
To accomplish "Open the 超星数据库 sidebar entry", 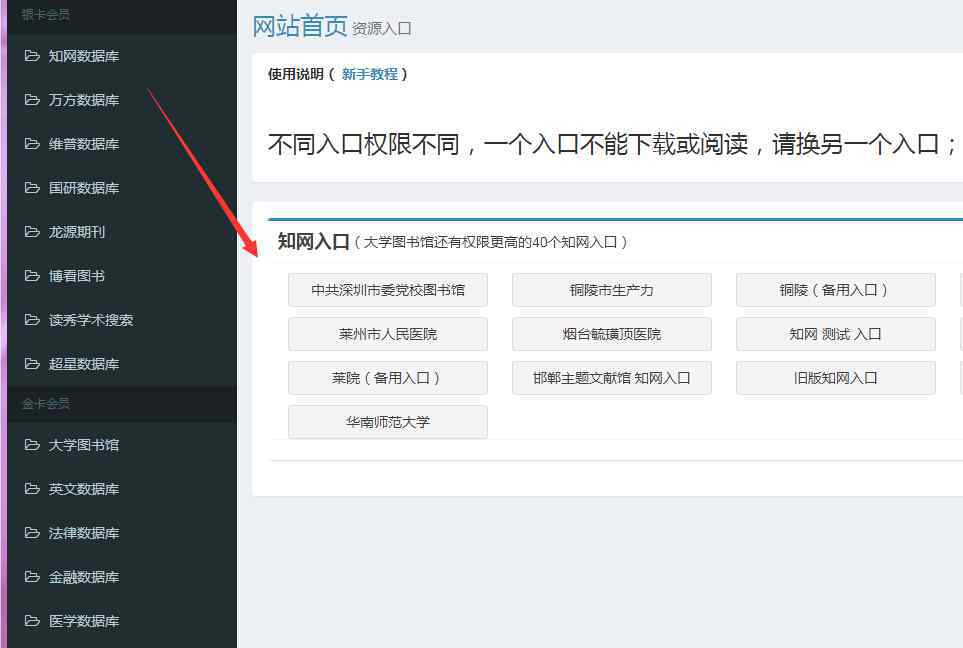I will point(84,364).
